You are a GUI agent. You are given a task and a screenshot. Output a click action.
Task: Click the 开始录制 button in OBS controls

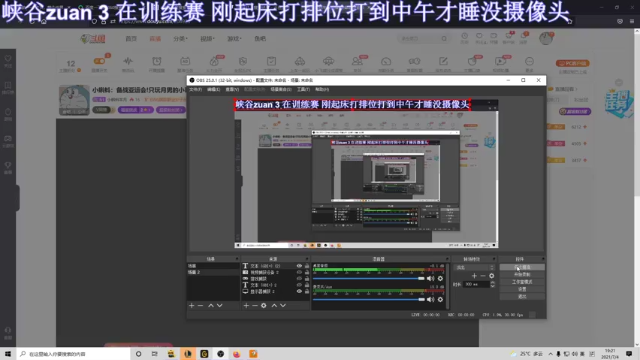522,275
